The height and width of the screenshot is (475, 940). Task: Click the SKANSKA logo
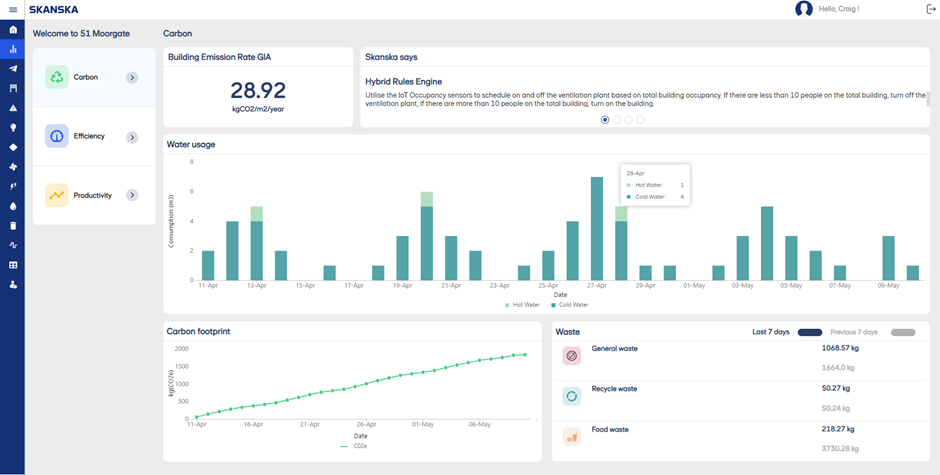53,10
